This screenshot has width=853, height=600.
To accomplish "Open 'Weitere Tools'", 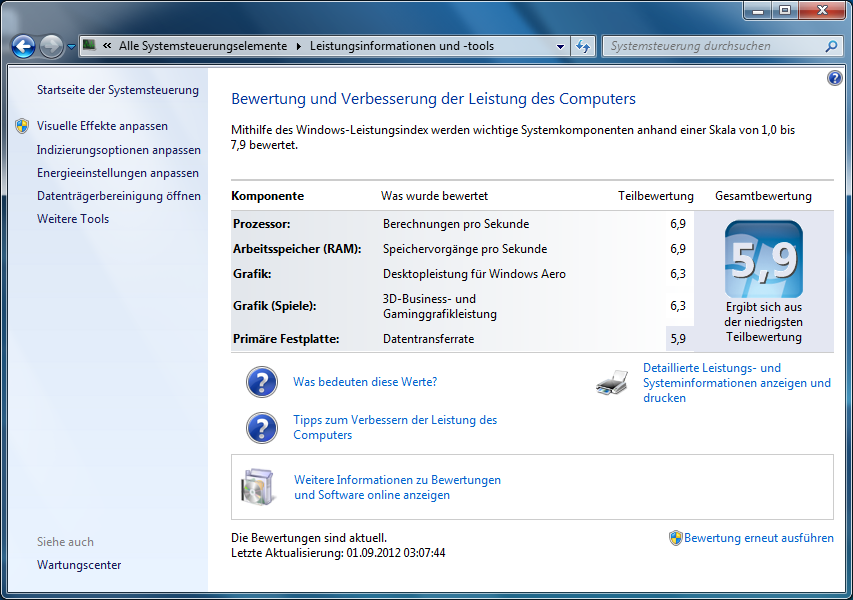I will [73, 219].
